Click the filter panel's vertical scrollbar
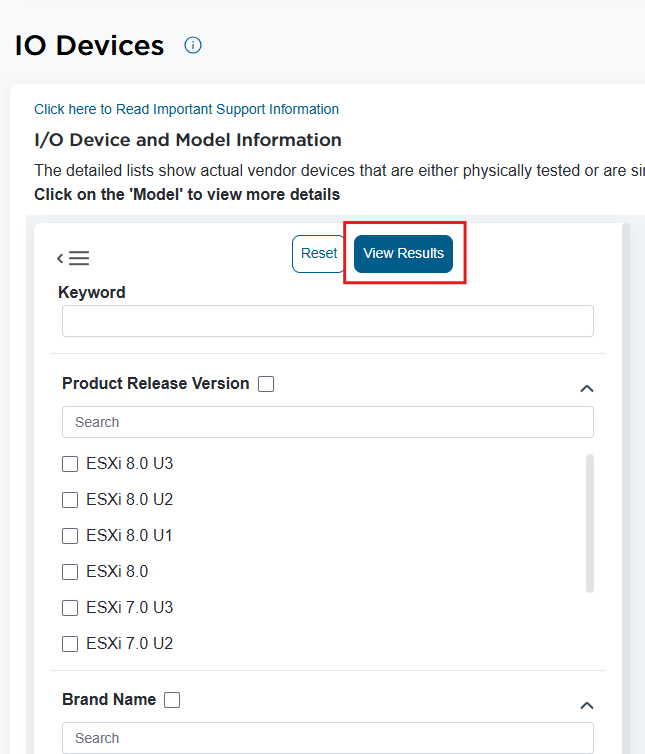 tap(626, 480)
